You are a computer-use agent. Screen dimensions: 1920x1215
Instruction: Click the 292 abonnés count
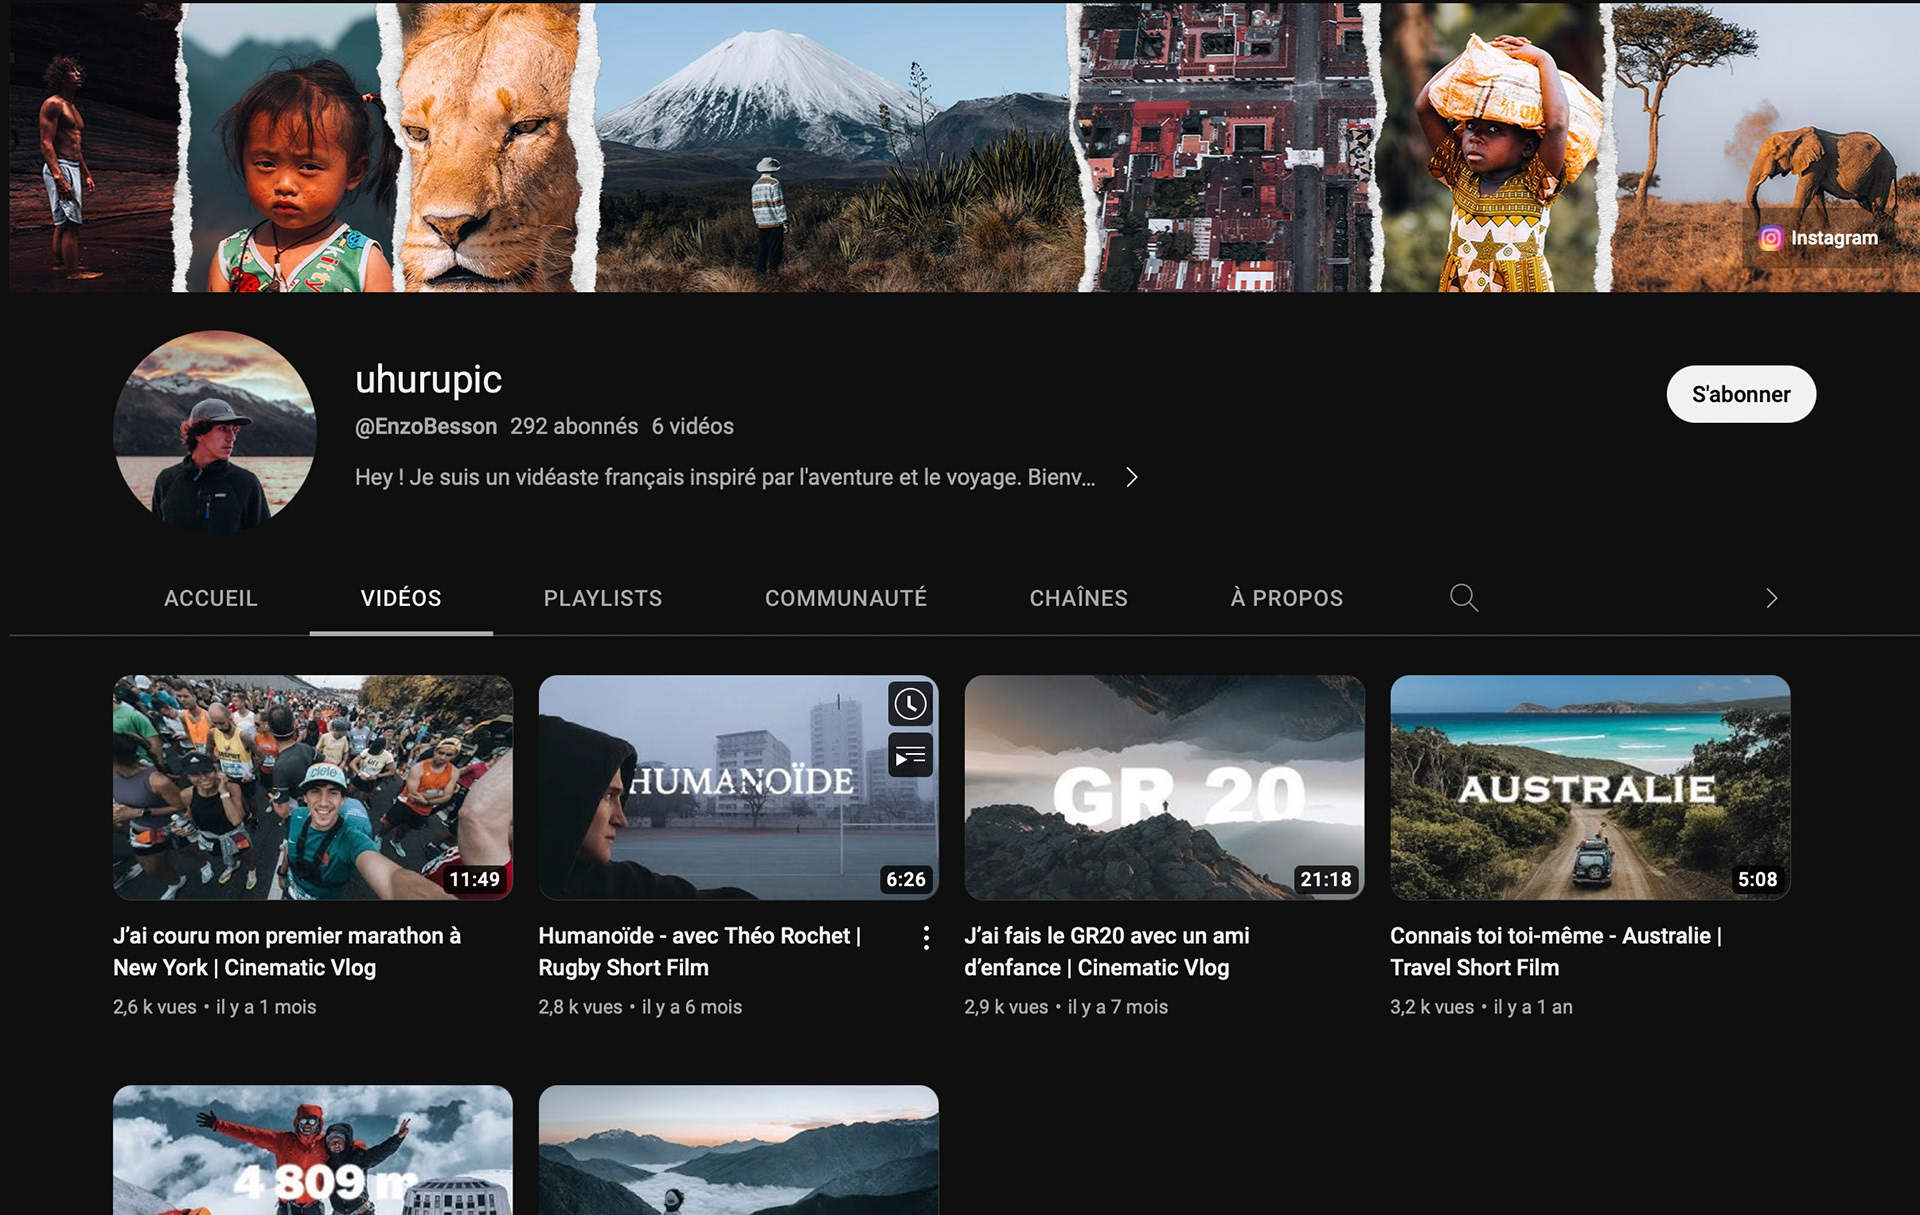(x=574, y=426)
